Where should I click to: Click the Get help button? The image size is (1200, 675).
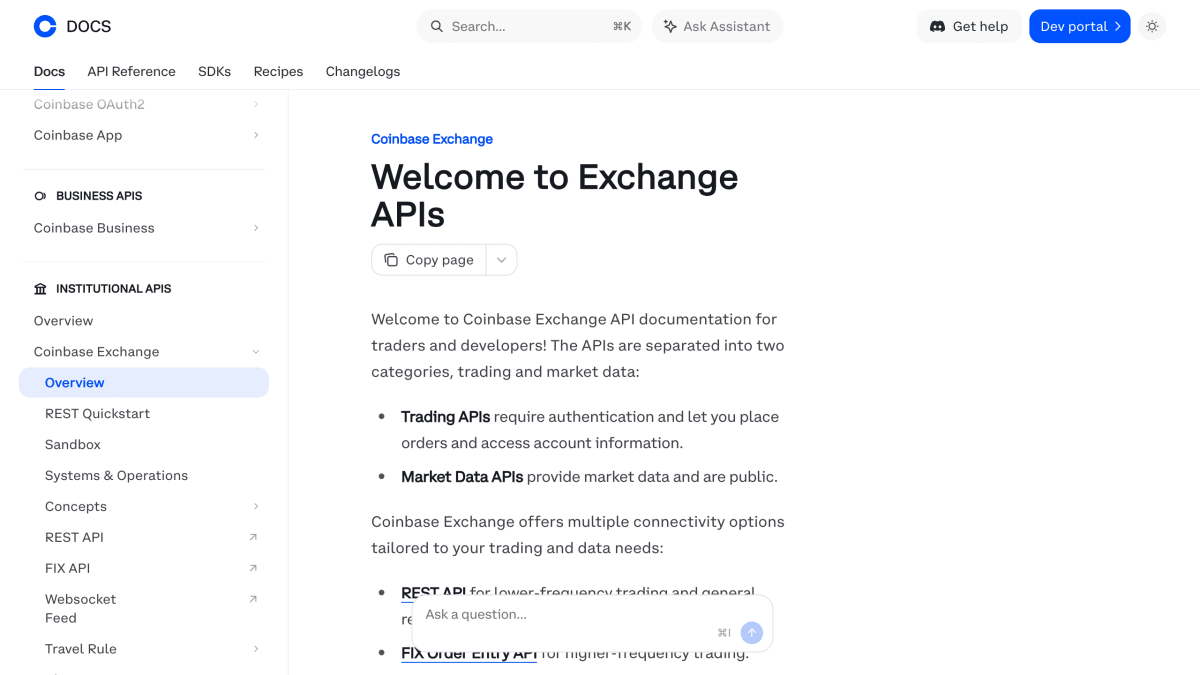(969, 26)
